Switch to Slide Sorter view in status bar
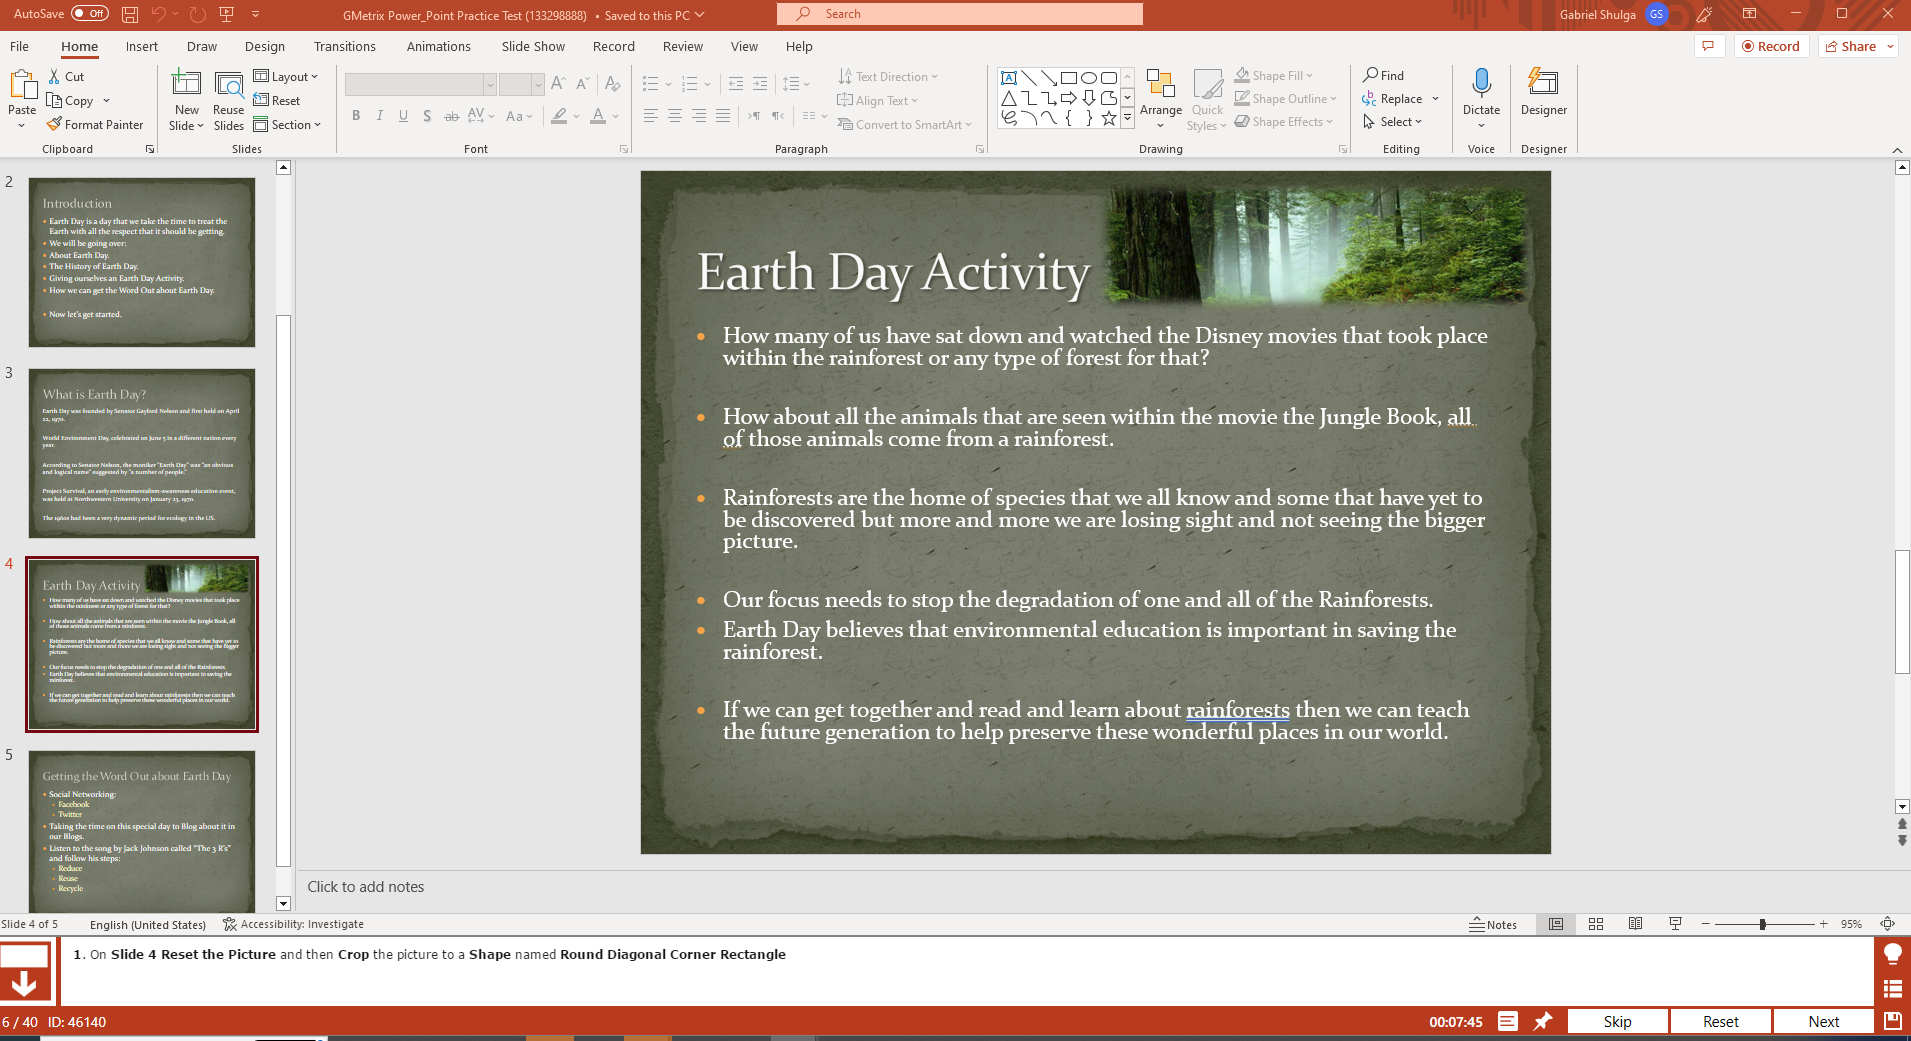The height and width of the screenshot is (1041, 1911). point(1595,924)
